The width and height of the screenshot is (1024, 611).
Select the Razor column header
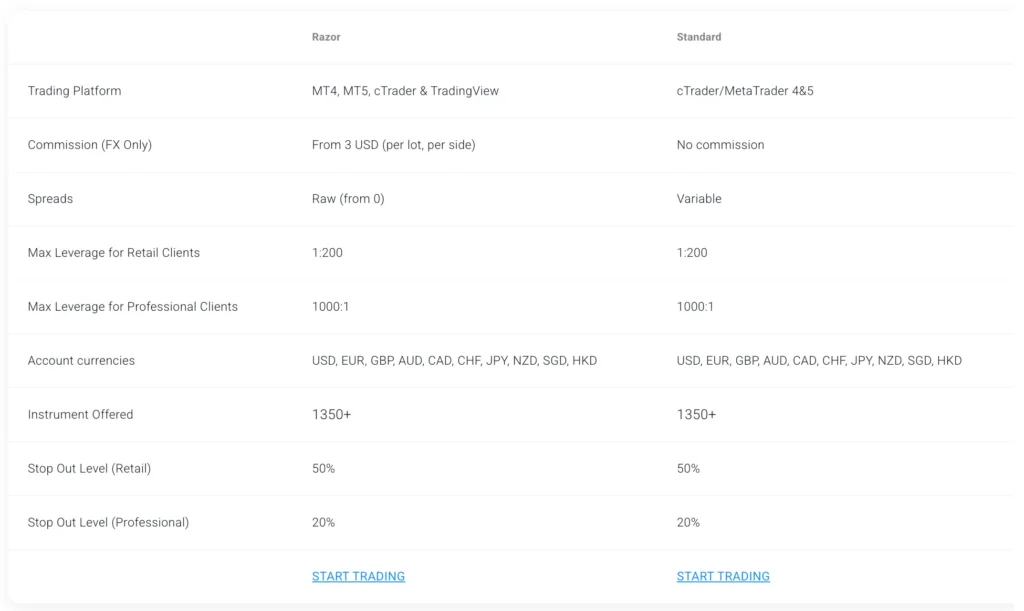coord(326,37)
